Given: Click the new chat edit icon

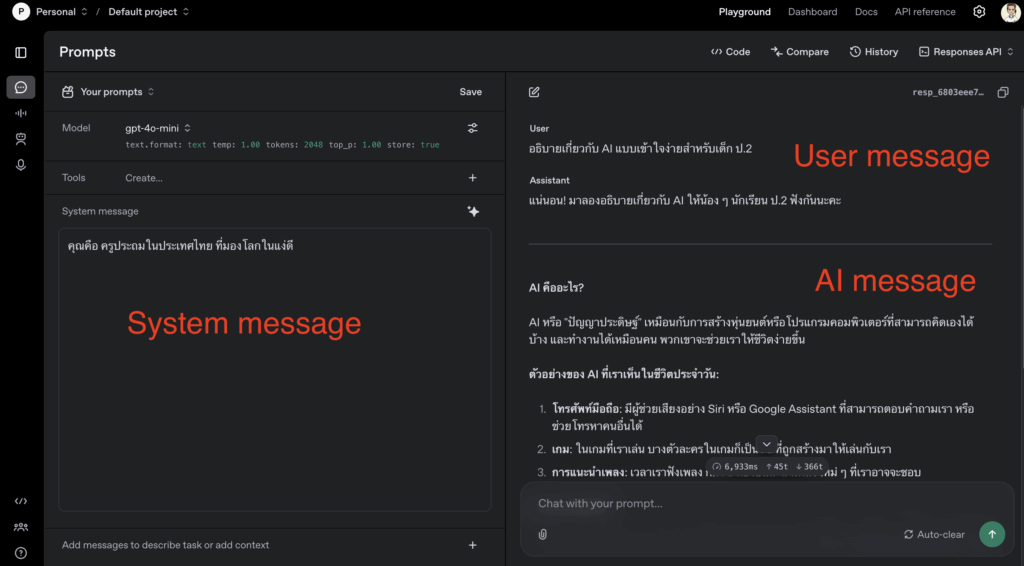Looking at the screenshot, I should tap(534, 92).
